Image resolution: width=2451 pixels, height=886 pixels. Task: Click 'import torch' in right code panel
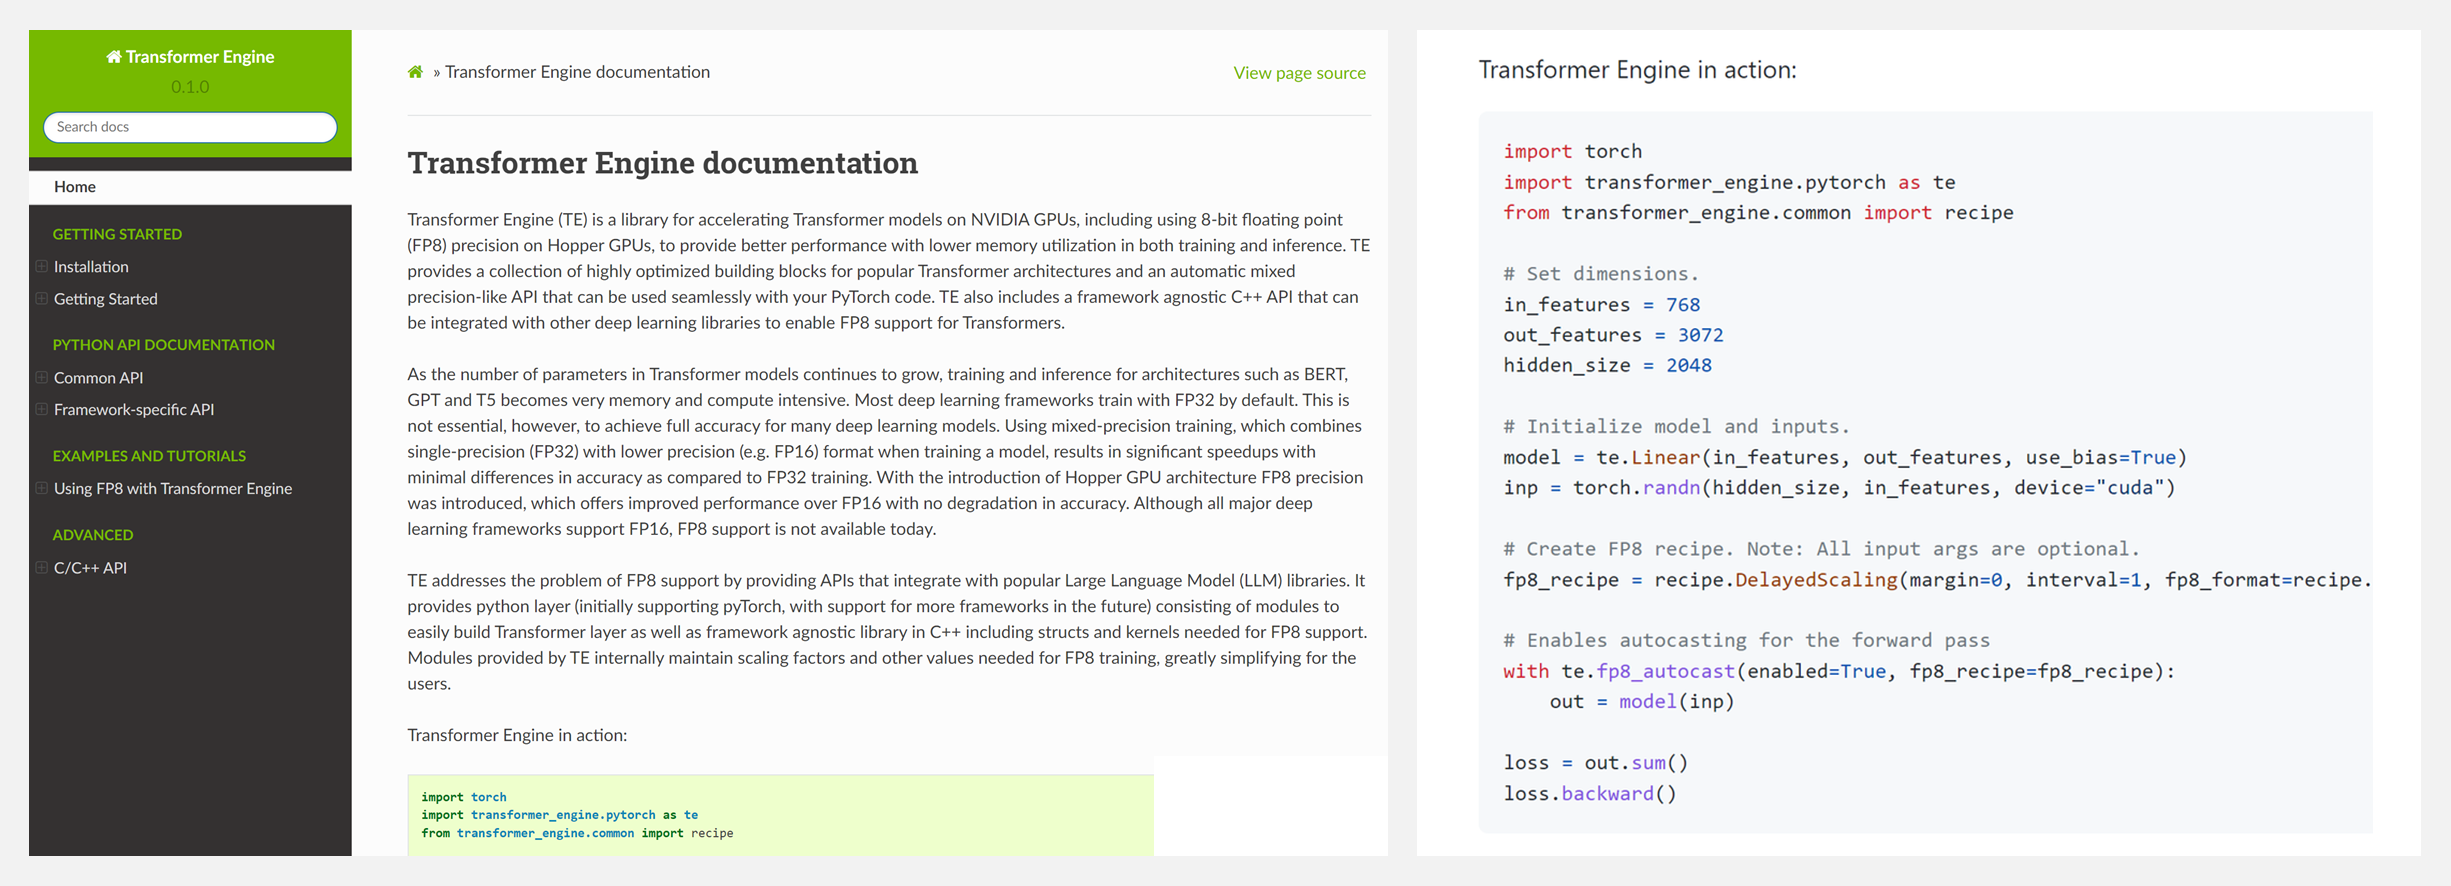[1572, 151]
